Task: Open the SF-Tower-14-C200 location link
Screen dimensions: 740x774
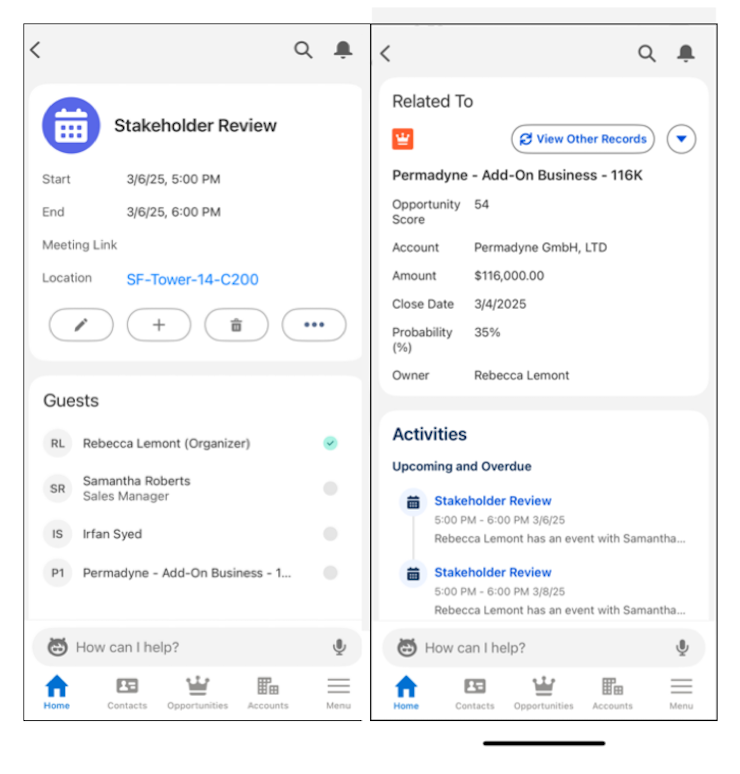Action: (x=192, y=280)
